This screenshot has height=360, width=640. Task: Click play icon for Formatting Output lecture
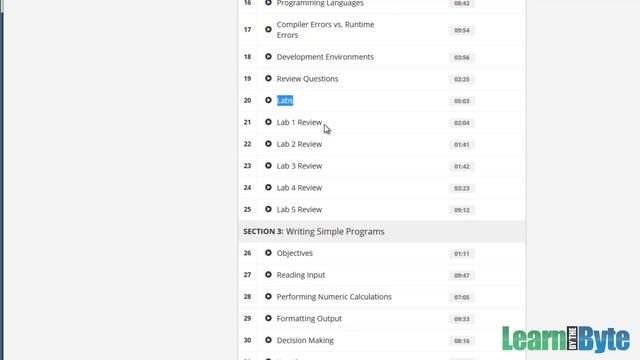tap(268, 318)
